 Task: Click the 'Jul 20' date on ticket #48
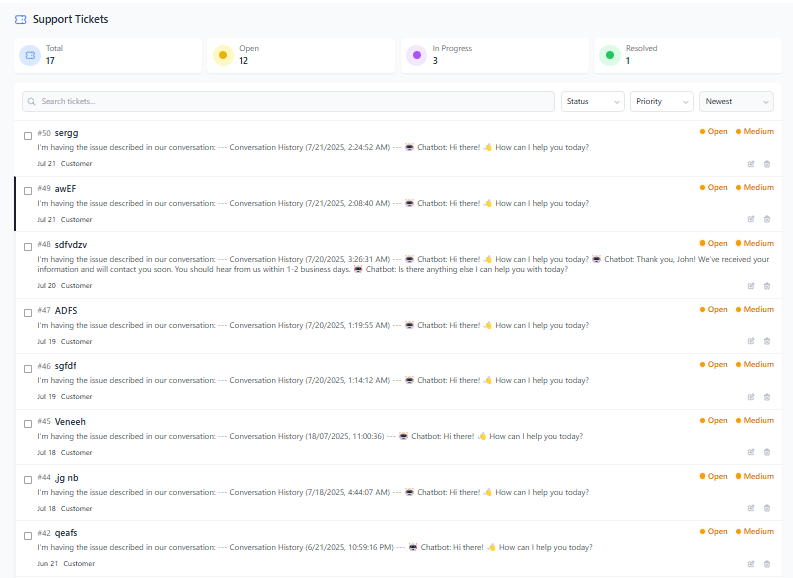[x=47, y=286]
